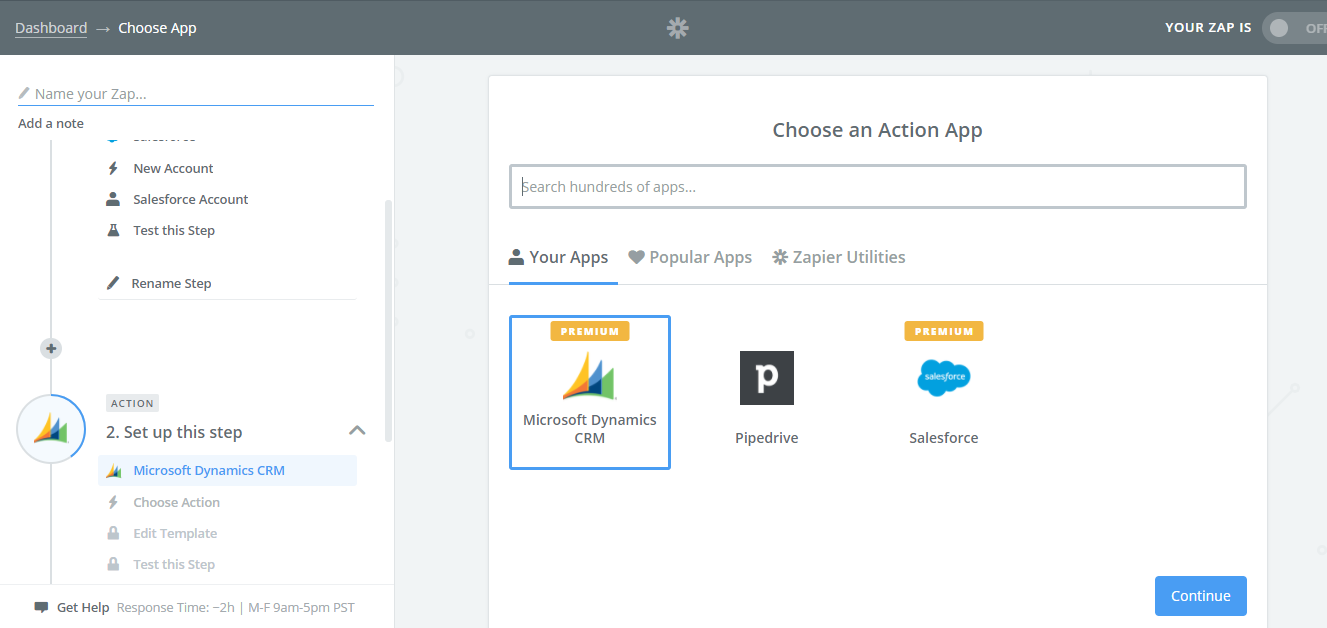Viewport: 1327px width, 628px height.
Task: Click the PREMIUM badge above Microsoft Dynamics CRM
Action: coord(590,331)
